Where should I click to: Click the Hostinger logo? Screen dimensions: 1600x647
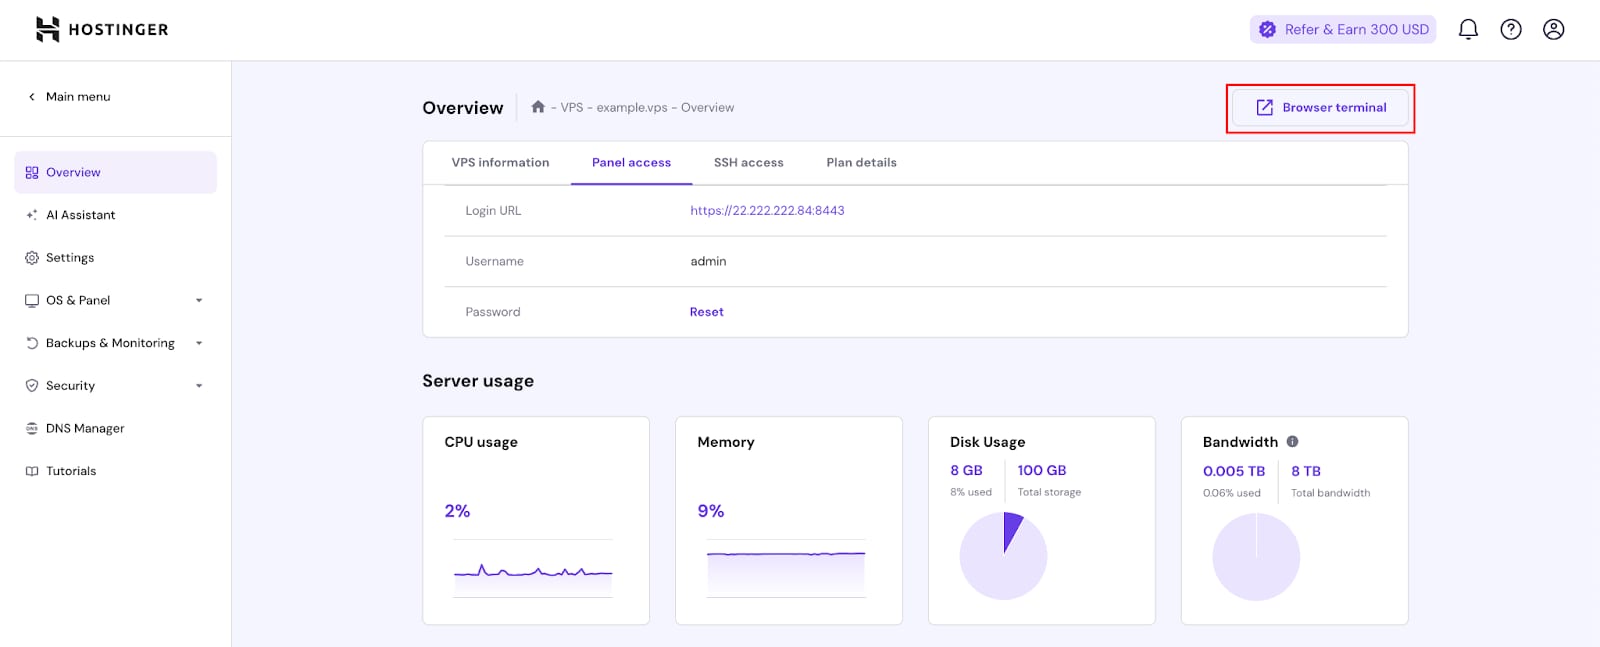pos(102,29)
